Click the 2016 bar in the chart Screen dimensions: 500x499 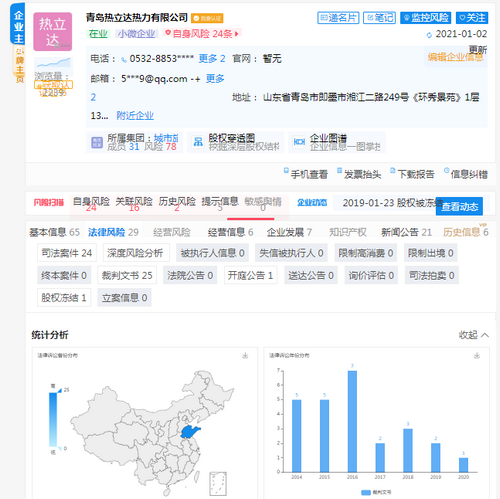point(352,421)
